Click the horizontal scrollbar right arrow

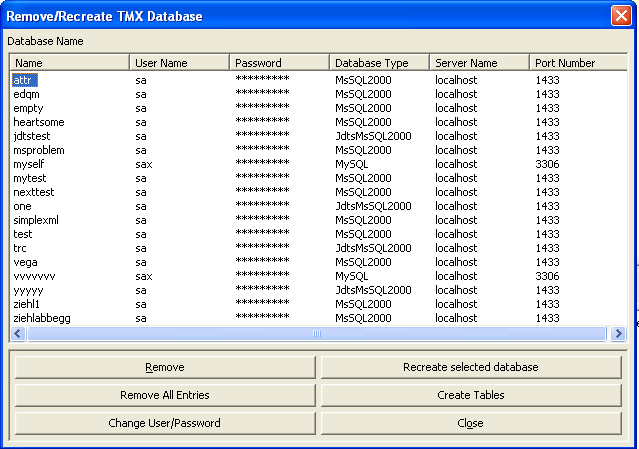click(618, 334)
